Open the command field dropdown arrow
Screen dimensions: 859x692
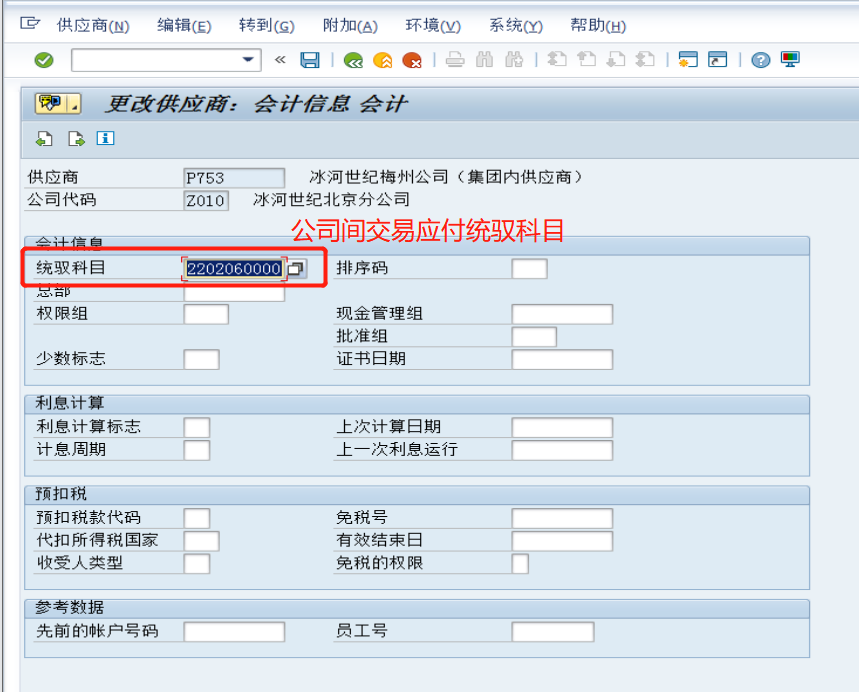pos(248,60)
